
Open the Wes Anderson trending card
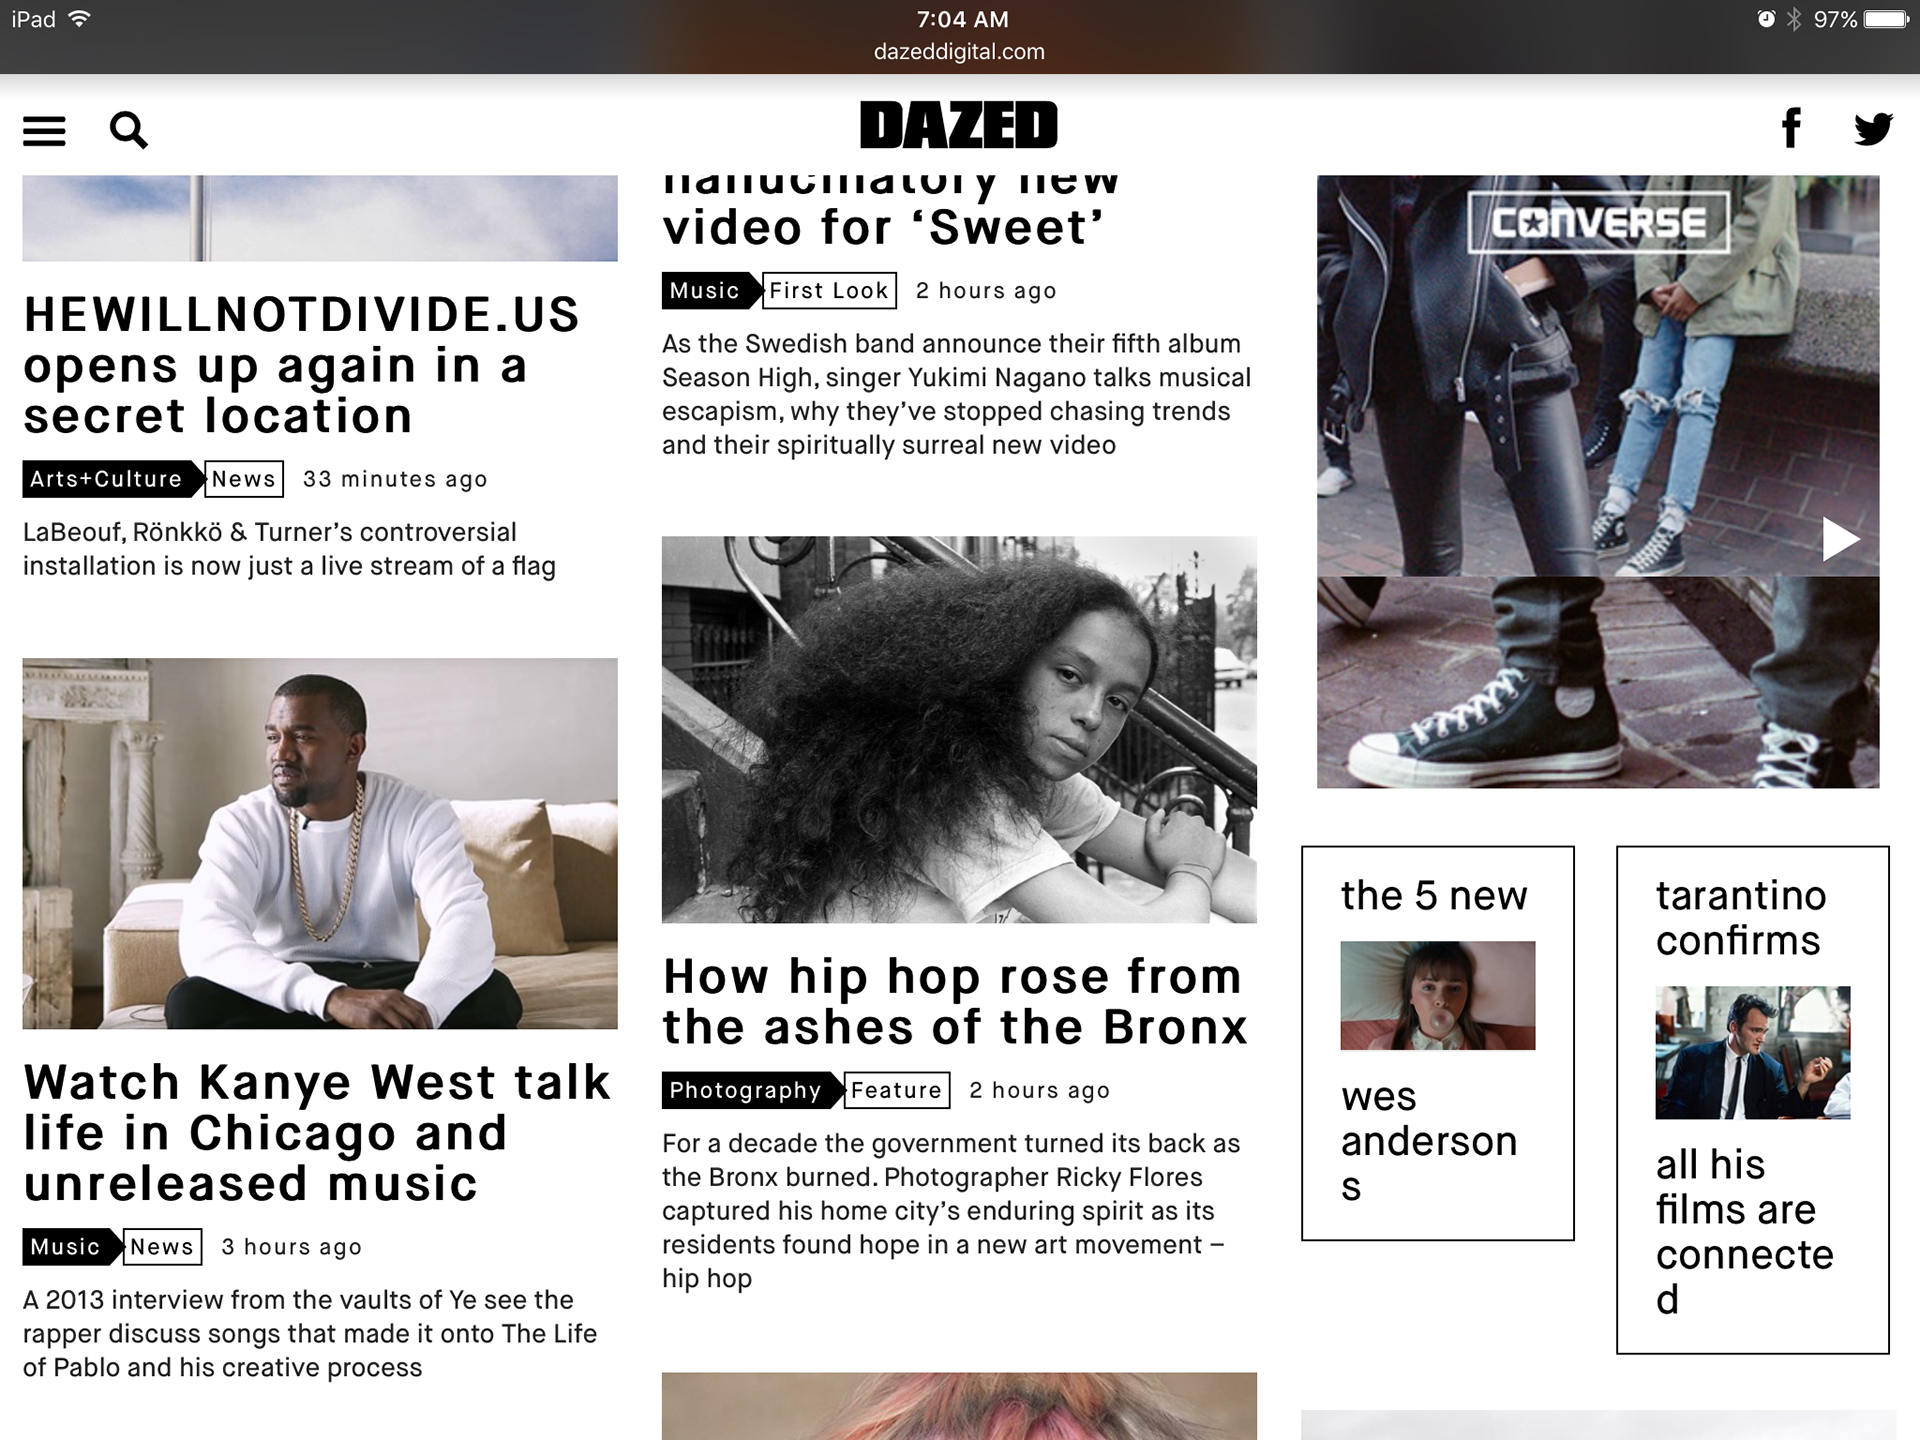pyautogui.click(x=1438, y=1043)
